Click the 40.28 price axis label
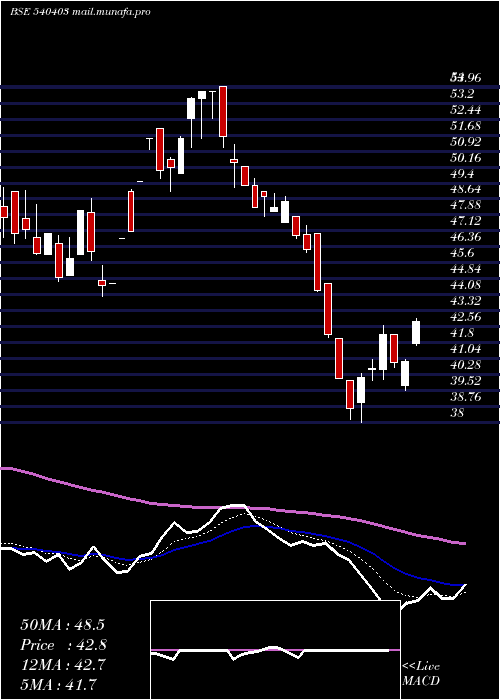 [x=465, y=365]
